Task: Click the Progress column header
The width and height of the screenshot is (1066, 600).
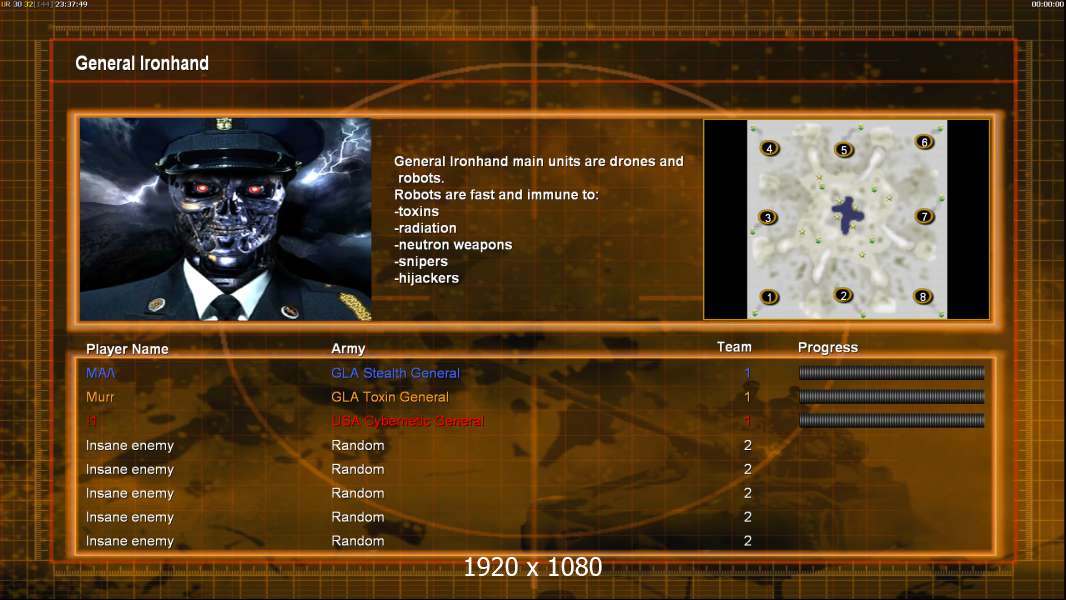Action: 827,348
